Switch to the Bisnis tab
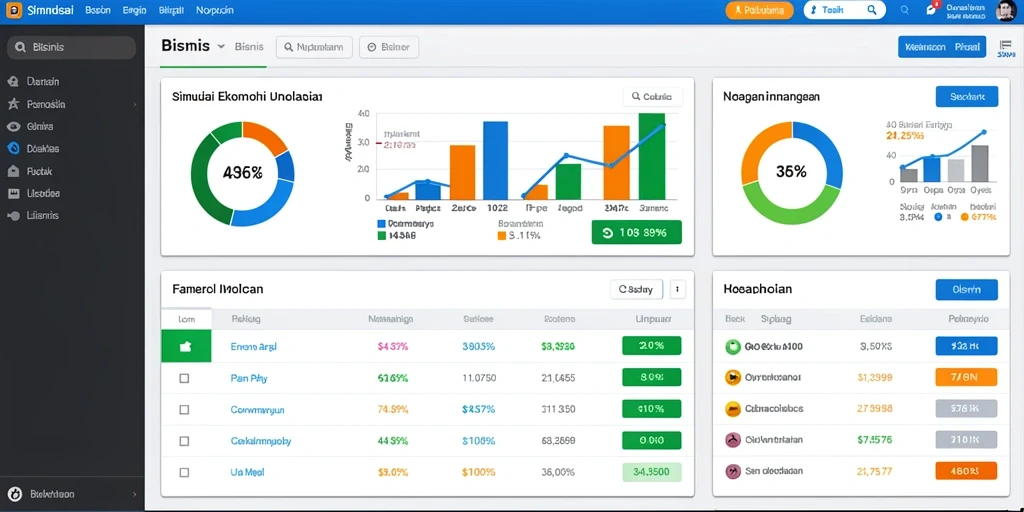 pyautogui.click(x=249, y=47)
